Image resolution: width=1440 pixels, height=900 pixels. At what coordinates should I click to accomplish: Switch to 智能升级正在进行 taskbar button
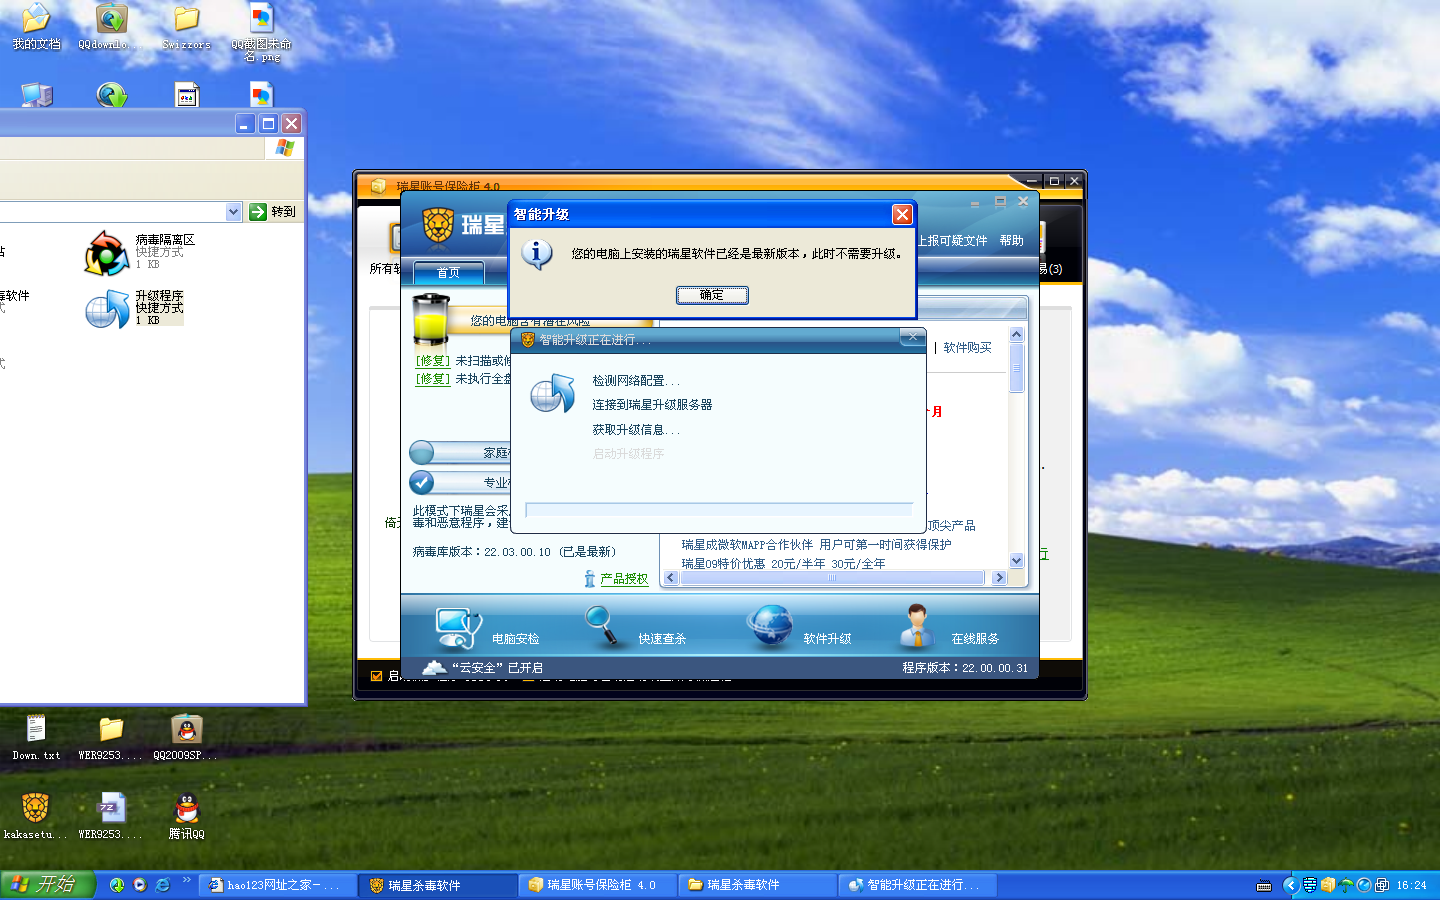(x=918, y=885)
